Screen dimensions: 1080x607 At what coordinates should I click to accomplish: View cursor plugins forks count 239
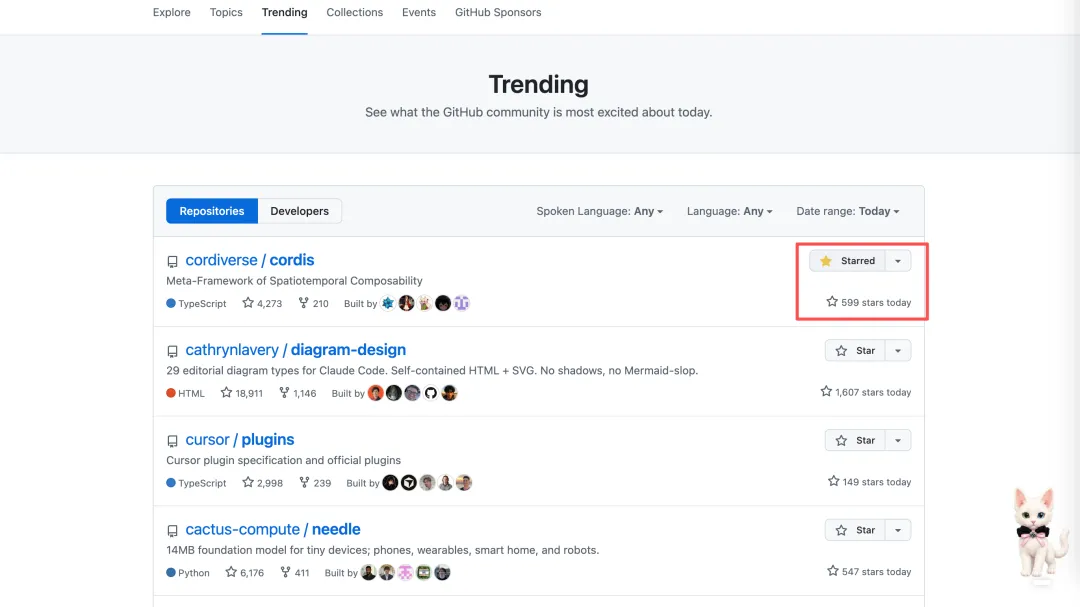click(x=315, y=482)
